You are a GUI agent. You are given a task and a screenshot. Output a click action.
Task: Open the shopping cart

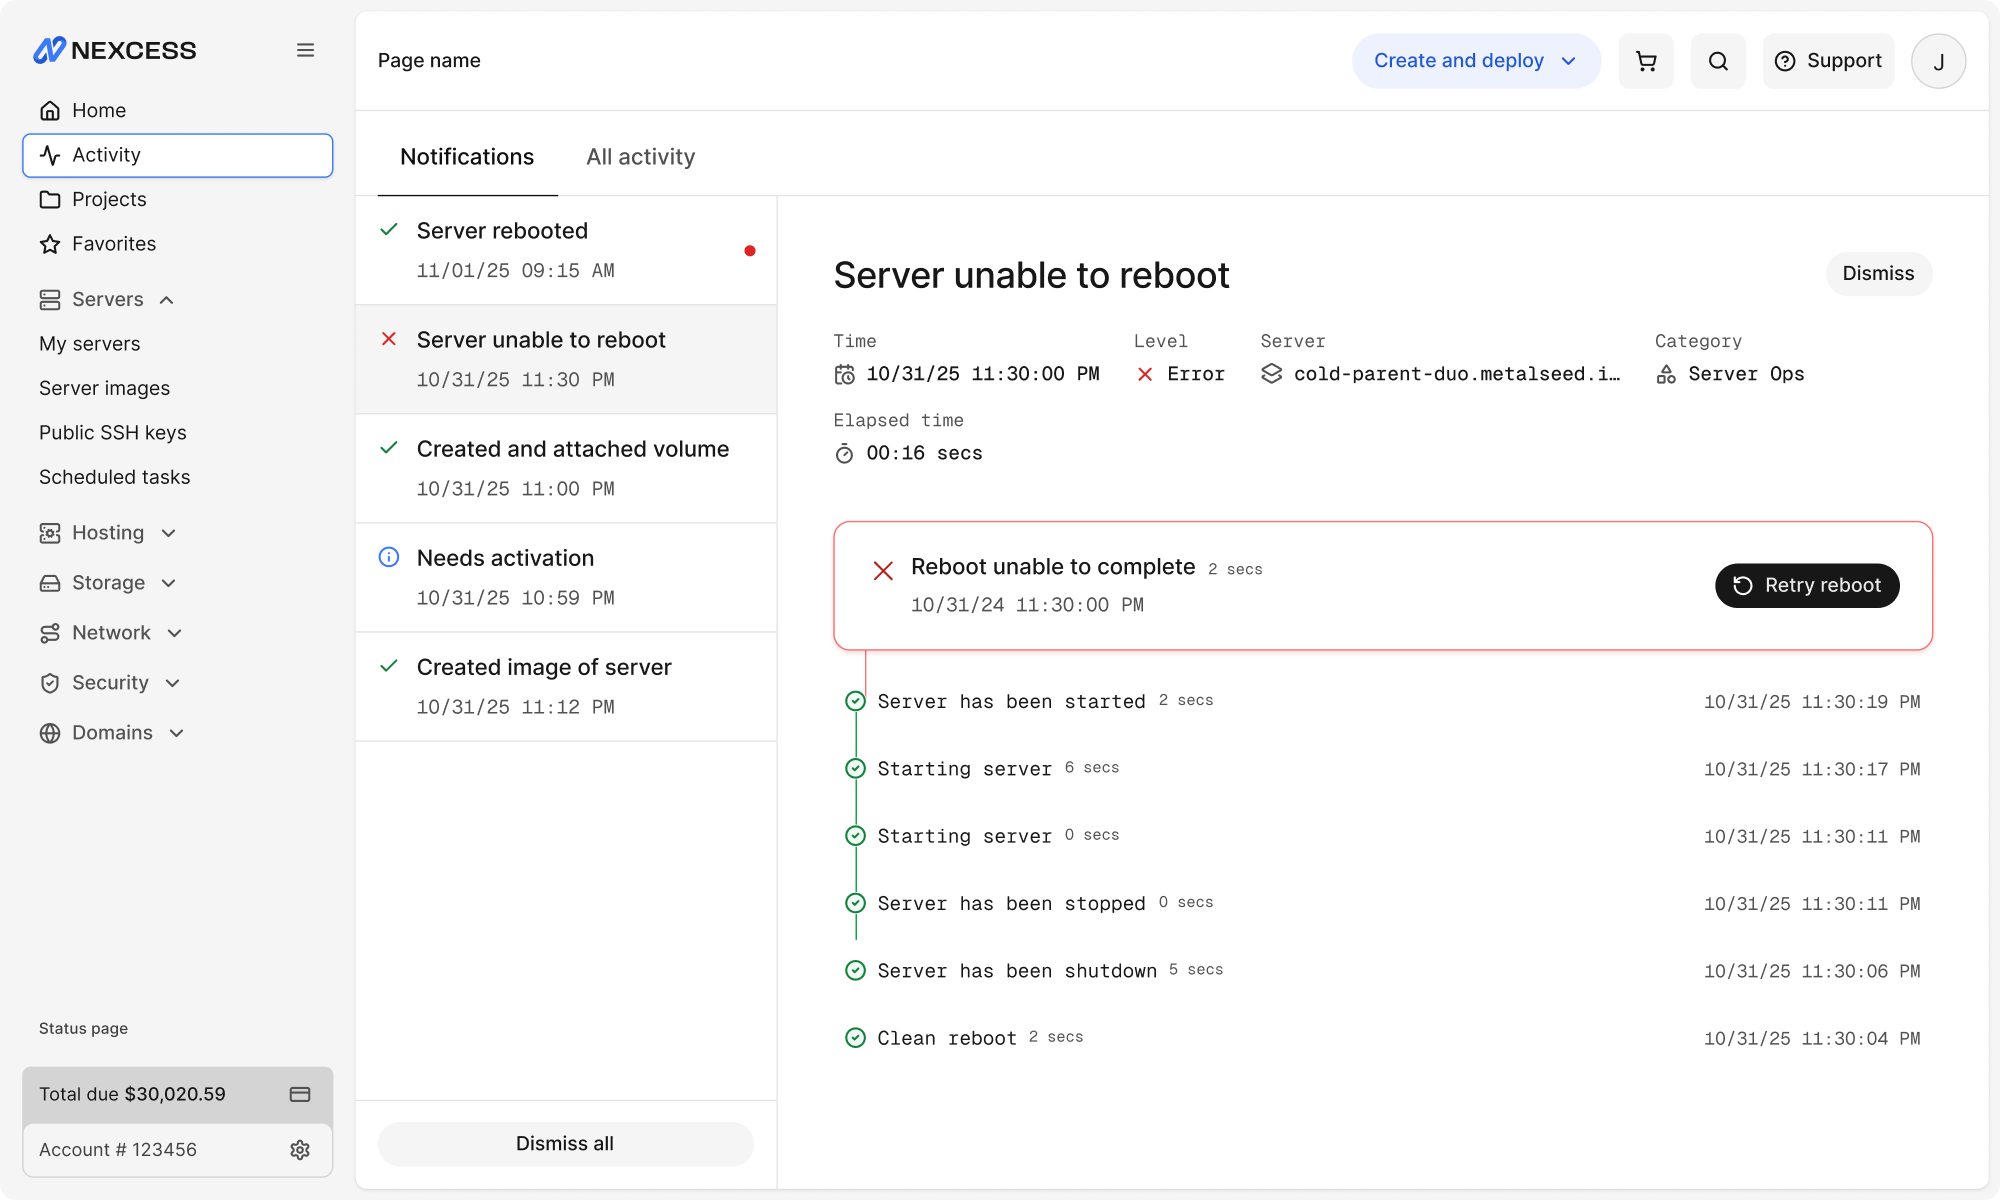click(1646, 61)
